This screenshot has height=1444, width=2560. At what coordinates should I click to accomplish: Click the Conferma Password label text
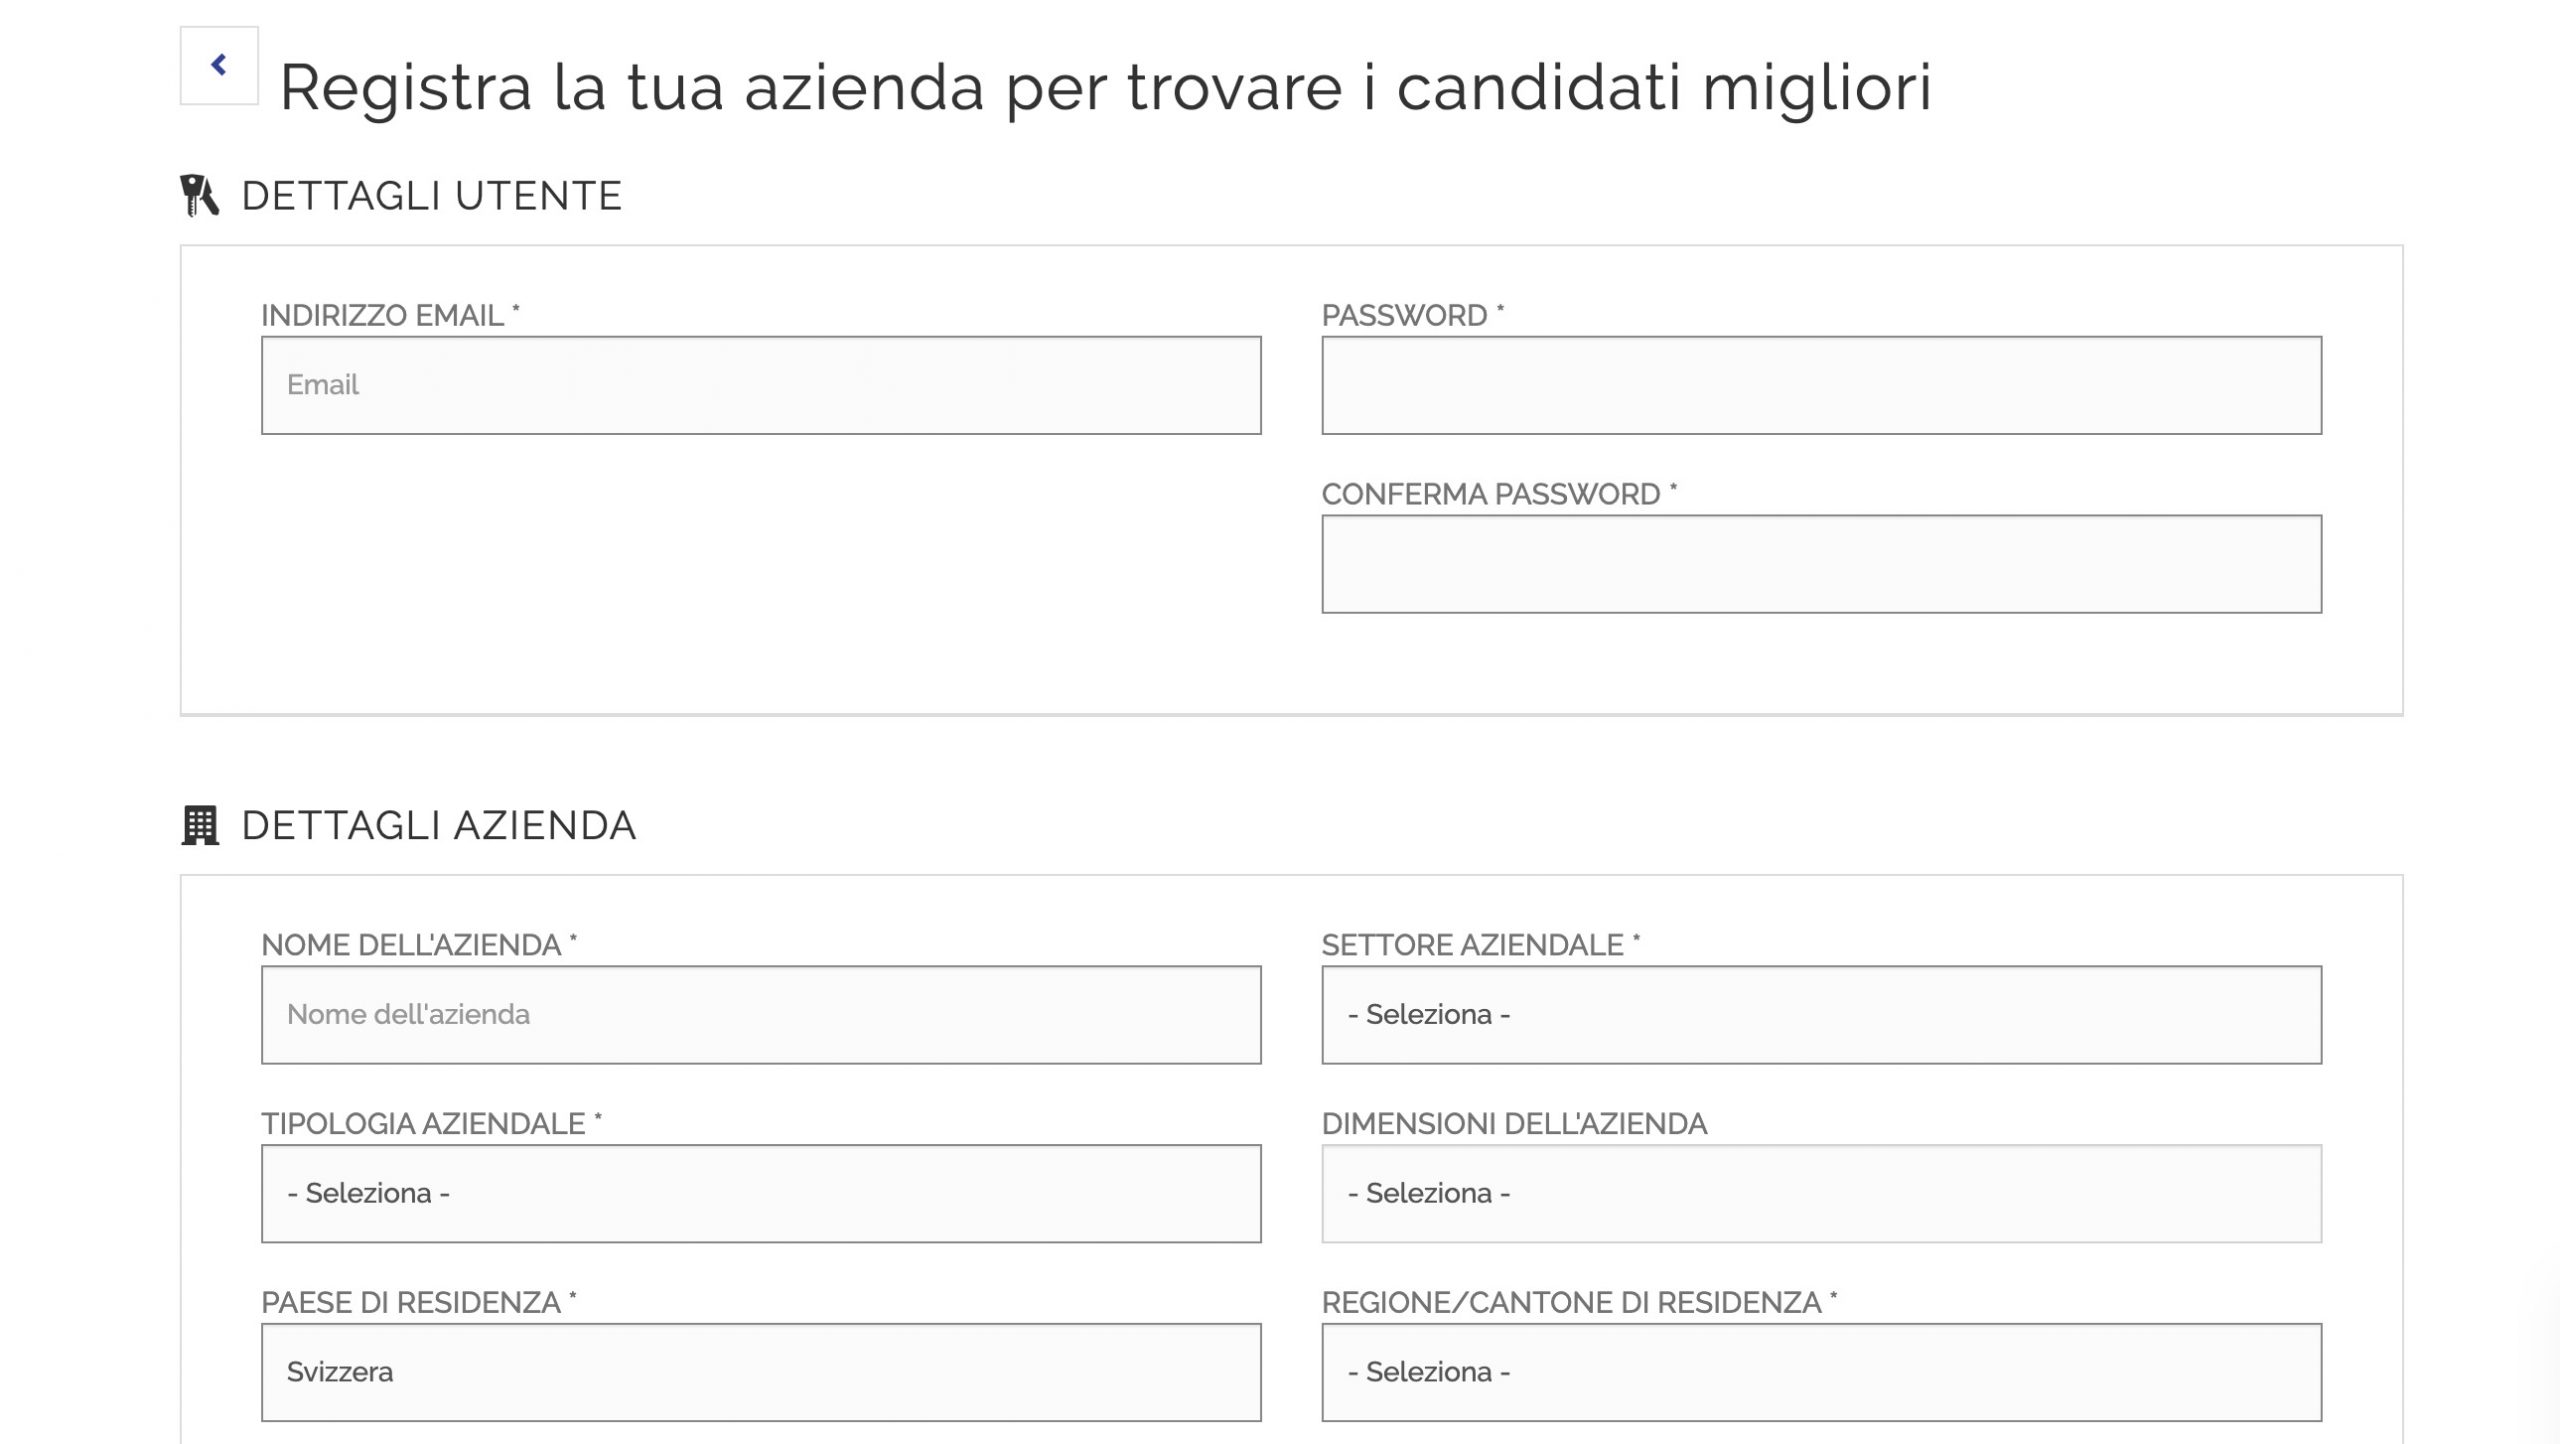pyautogui.click(x=1498, y=495)
